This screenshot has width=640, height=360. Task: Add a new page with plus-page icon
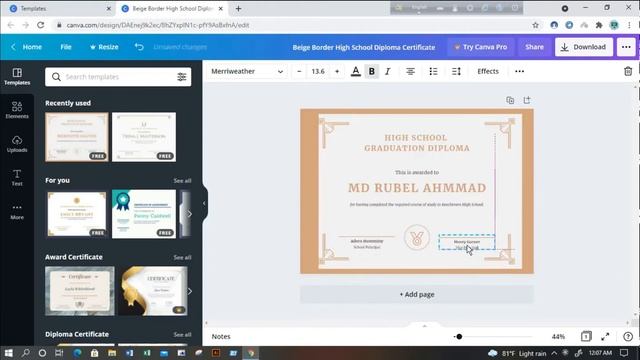coord(527,100)
